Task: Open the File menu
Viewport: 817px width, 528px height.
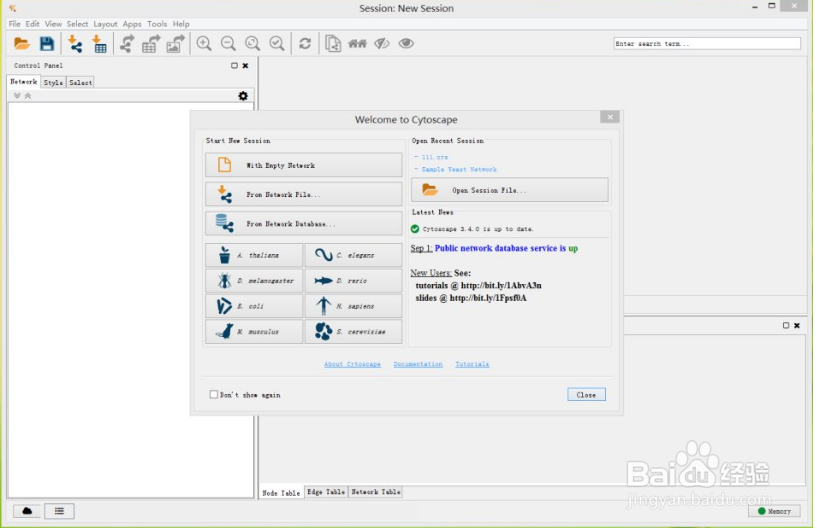Action: click(15, 24)
